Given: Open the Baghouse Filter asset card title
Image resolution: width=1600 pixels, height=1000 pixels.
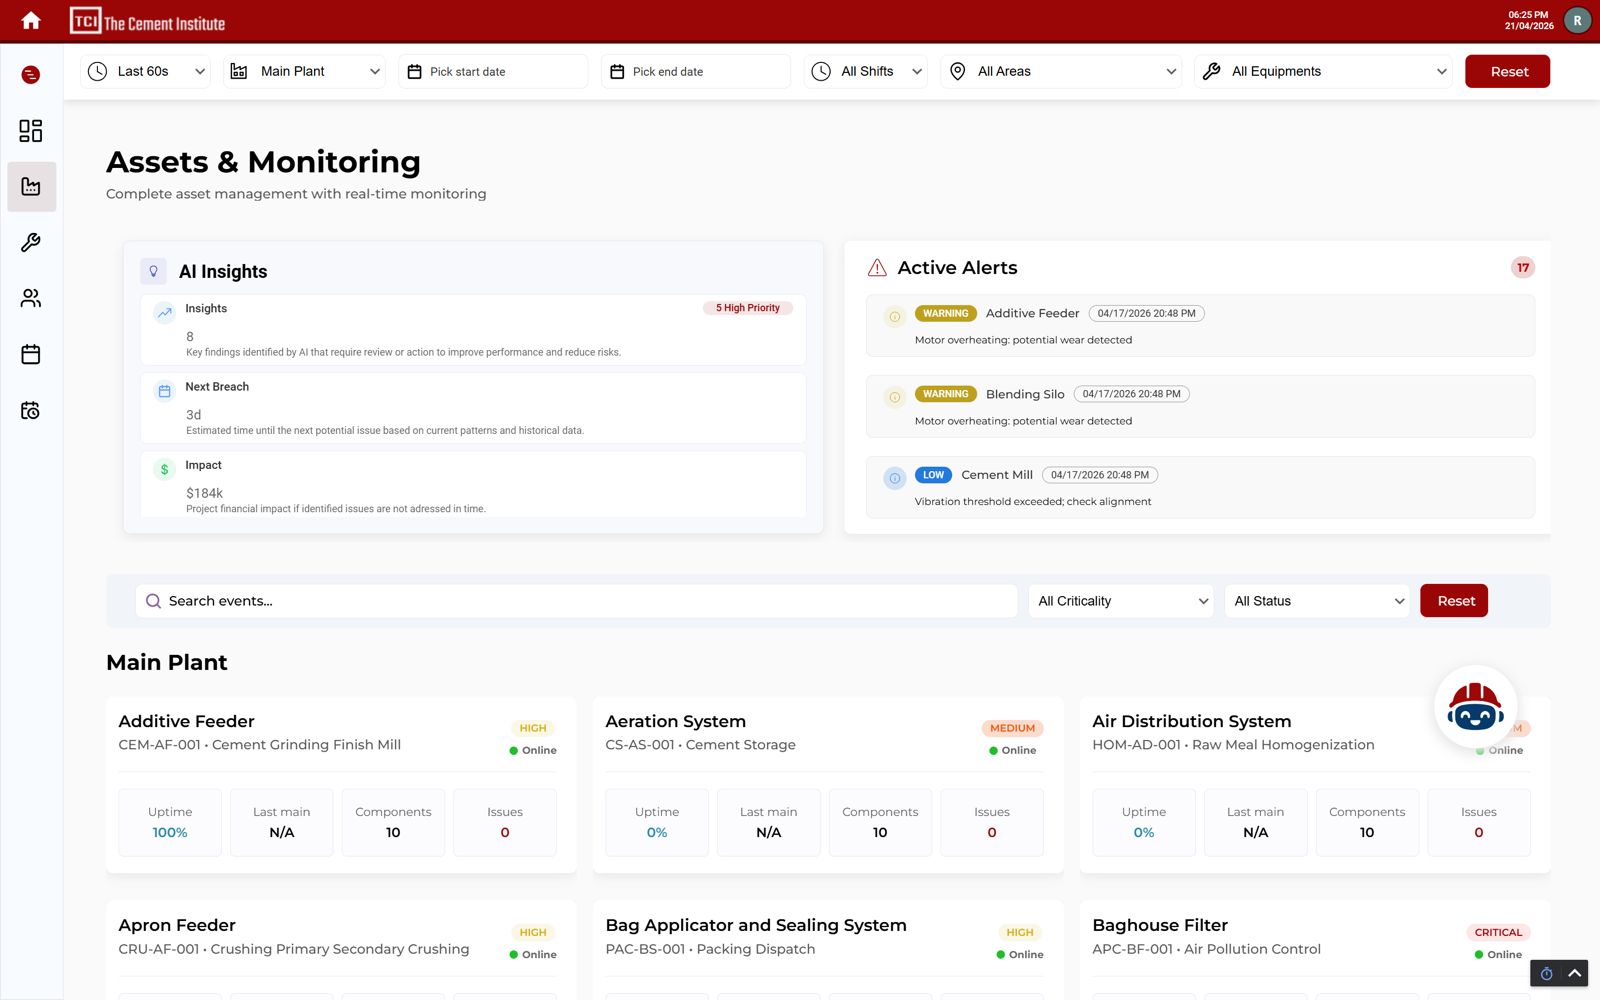Looking at the screenshot, I should 1160,925.
